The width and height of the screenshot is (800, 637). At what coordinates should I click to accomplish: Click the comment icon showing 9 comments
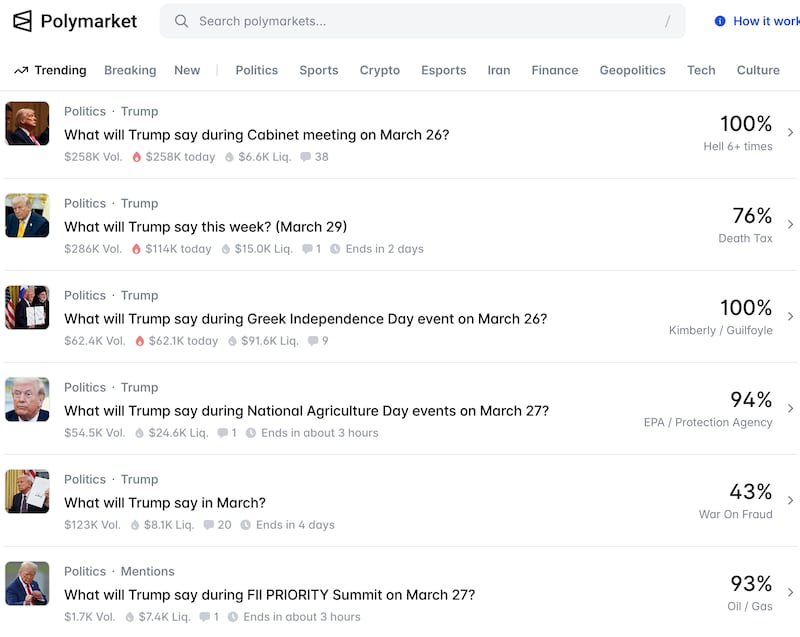(313, 341)
